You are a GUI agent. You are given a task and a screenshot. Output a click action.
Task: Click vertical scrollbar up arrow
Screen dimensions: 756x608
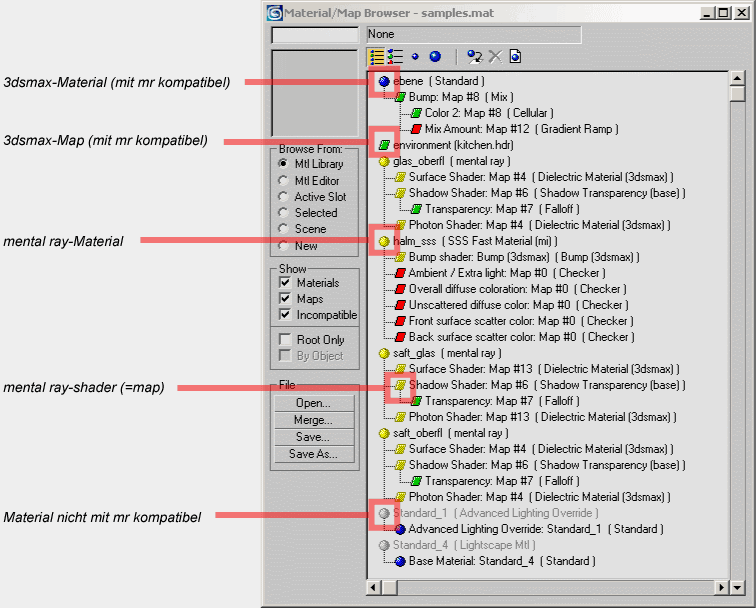738,78
